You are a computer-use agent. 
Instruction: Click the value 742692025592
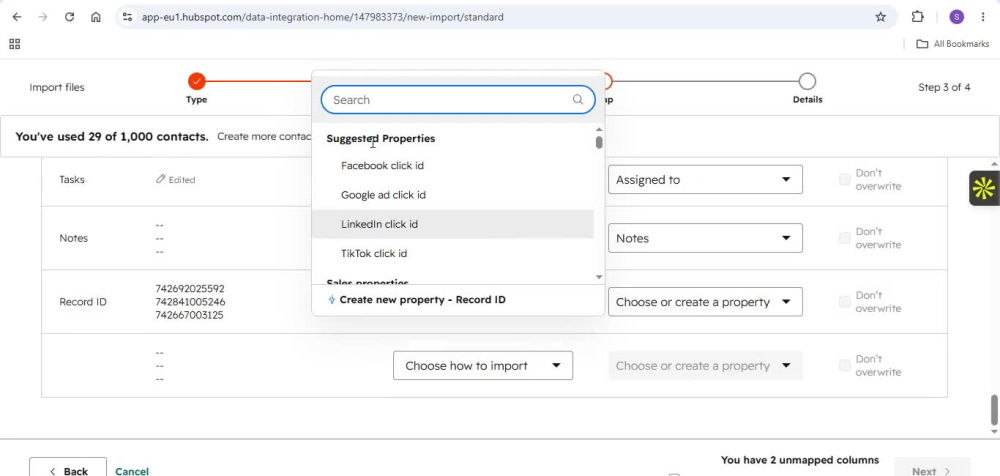pyautogui.click(x=190, y=288)
